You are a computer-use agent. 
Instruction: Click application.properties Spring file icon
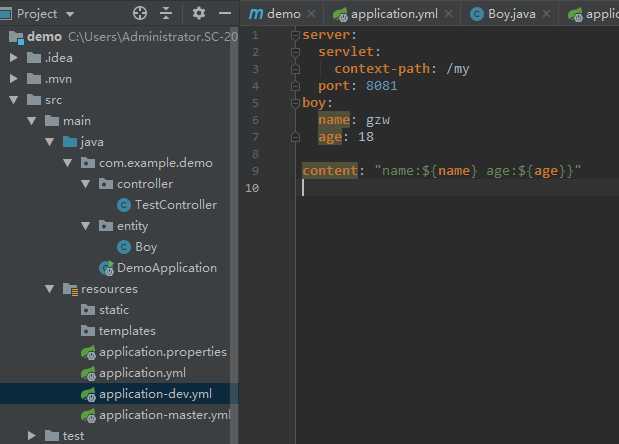point(88,352)
